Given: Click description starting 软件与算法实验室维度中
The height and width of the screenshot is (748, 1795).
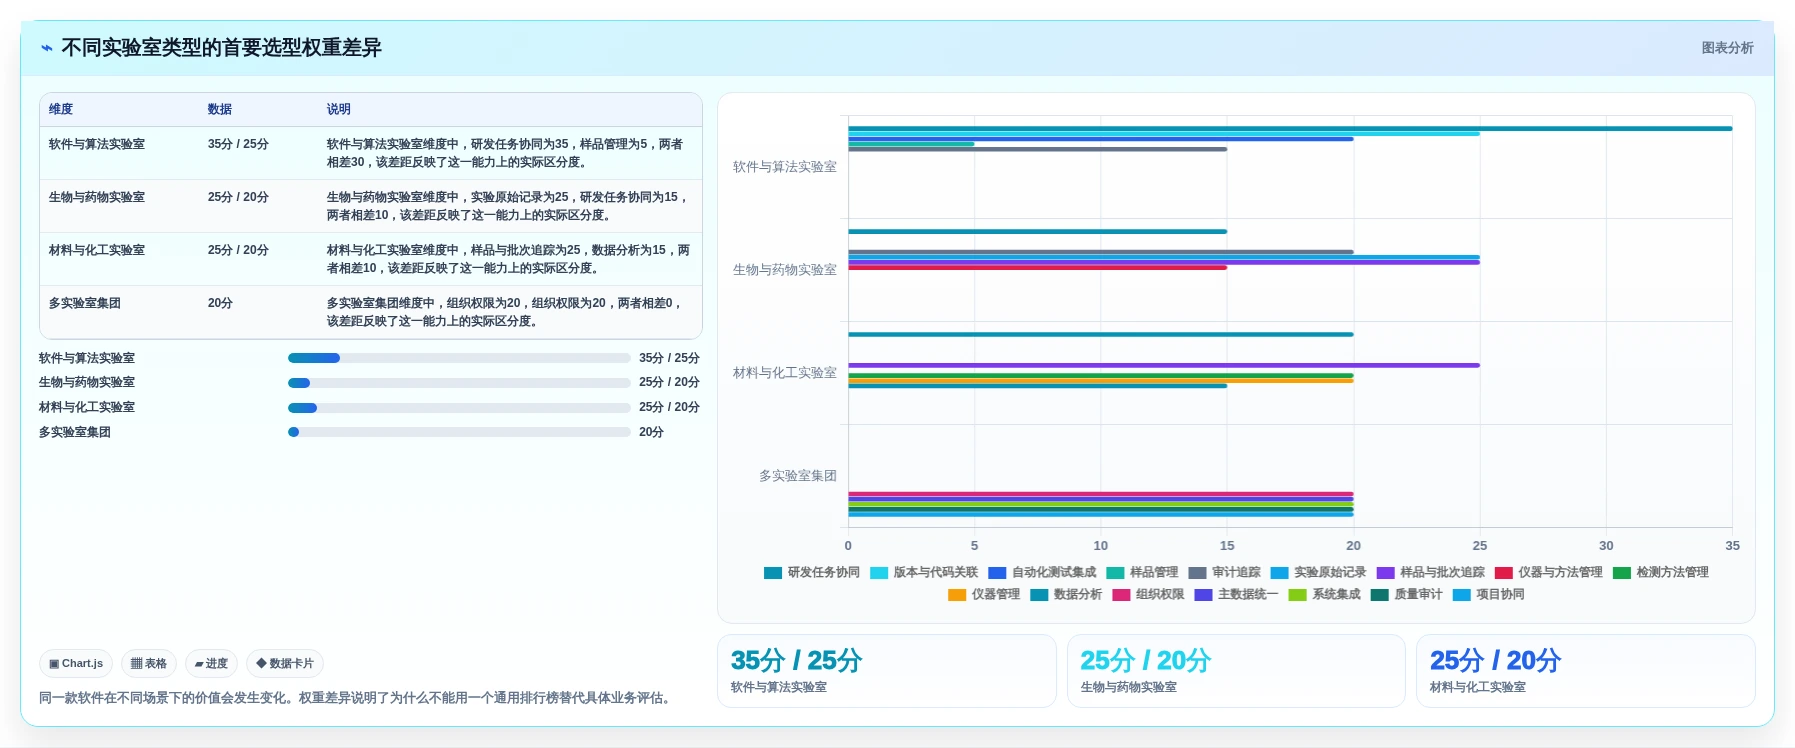Looking at the screenshot, I should click(506, 153).
